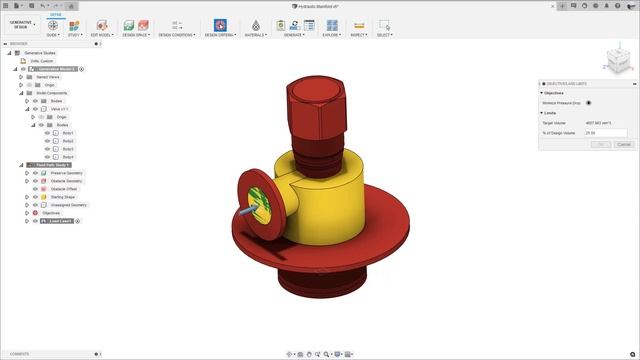The image size is (640, 360).
Task: Toggle visibility of Obstacle Geometry
Action: pos(35,181)
